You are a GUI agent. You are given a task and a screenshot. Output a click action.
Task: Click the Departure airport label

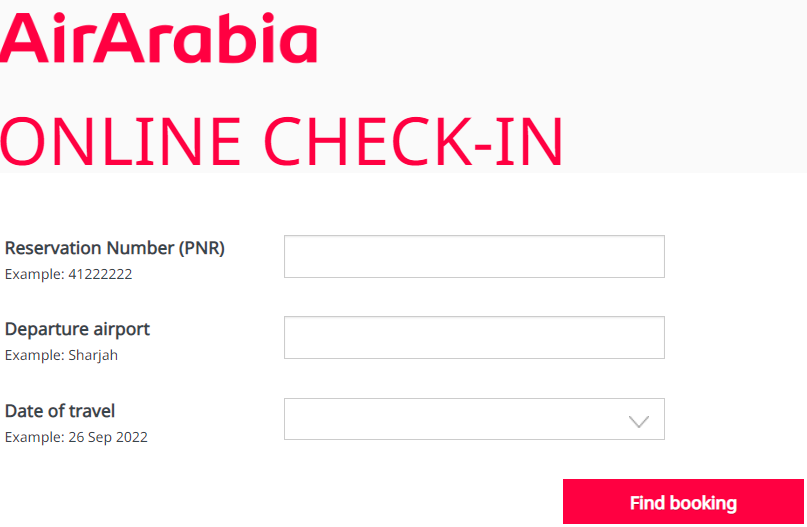[77, 329]
